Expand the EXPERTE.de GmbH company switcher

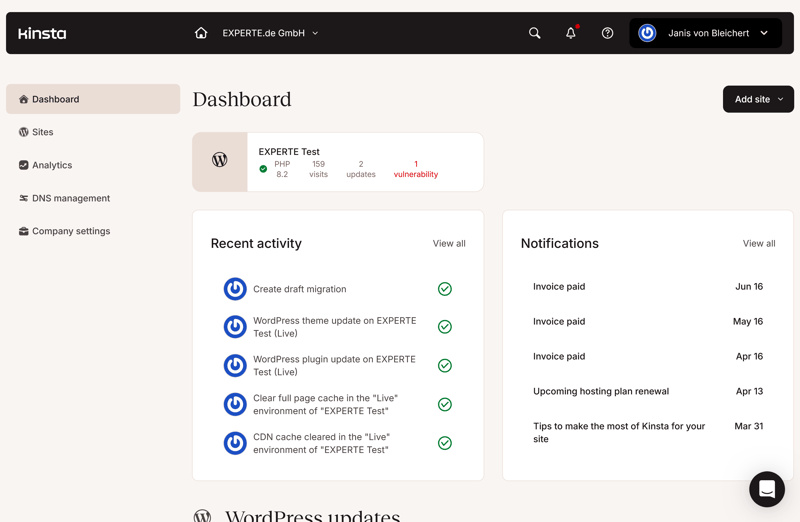click(x=270, y=33)
